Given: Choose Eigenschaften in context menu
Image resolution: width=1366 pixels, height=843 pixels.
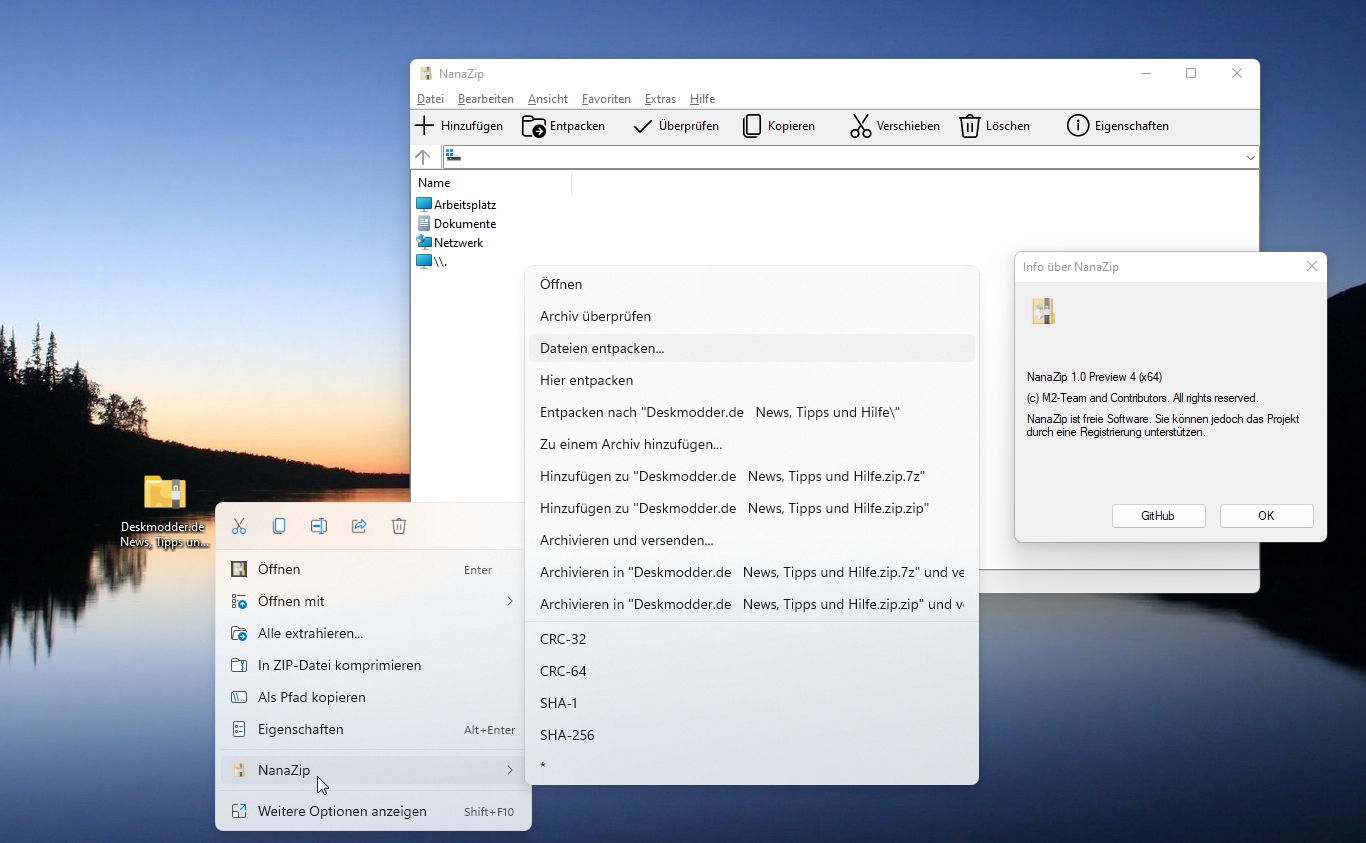Looking at the screenshot, I should [373, 729].
